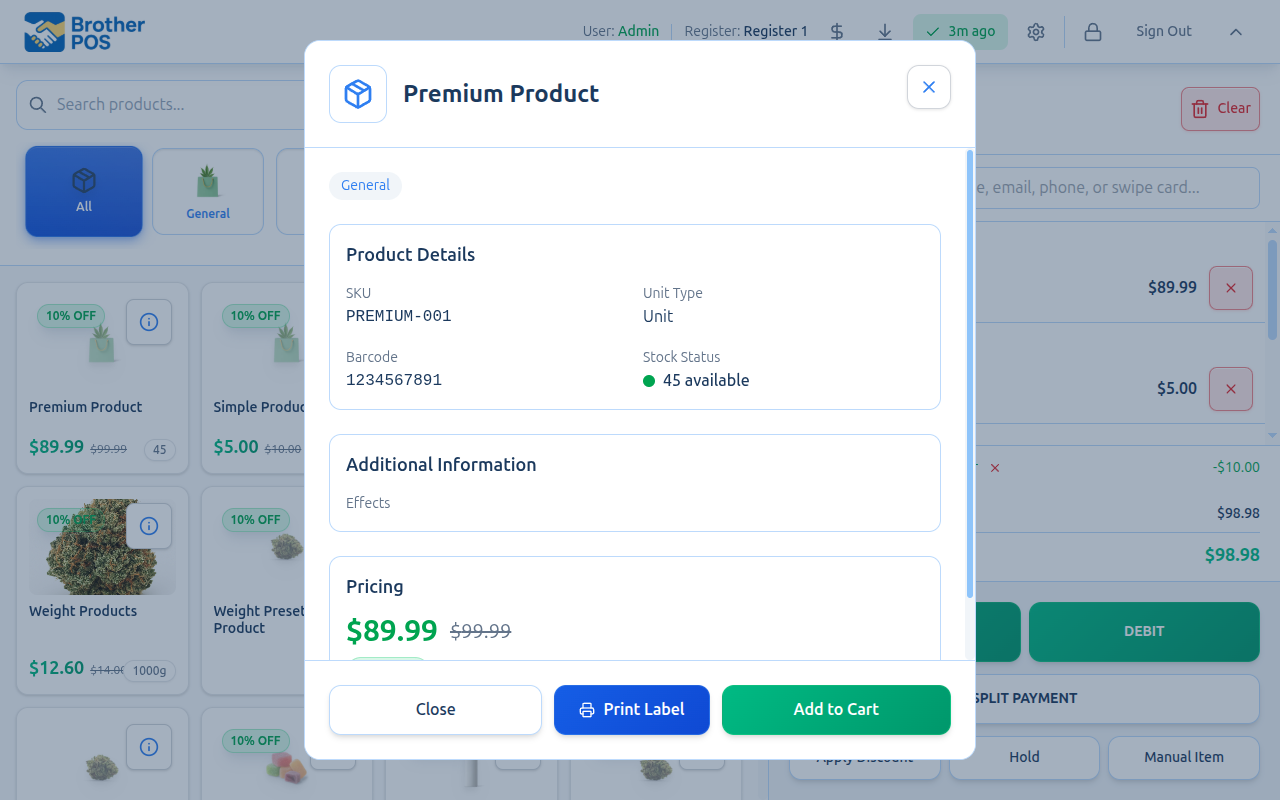The width and height of the screenshot is (1280, 800).
Task: Clear the cart with Clear button
Action: [x=1220, y=109]
